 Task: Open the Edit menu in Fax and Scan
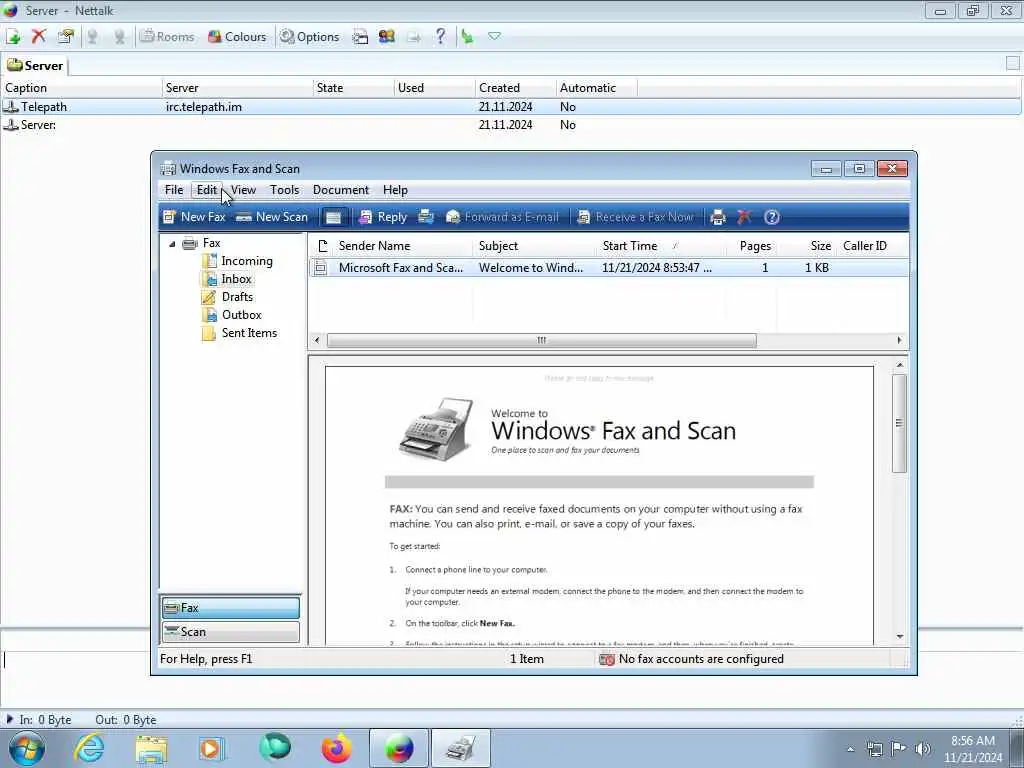click(206, 190)
